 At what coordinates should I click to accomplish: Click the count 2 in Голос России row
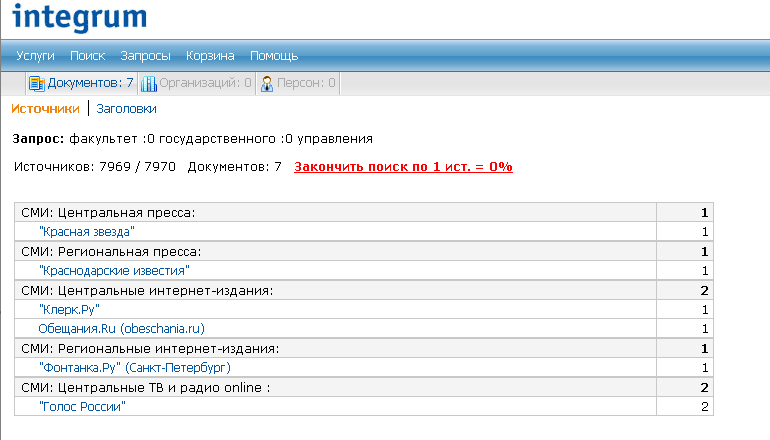point(705,407)
